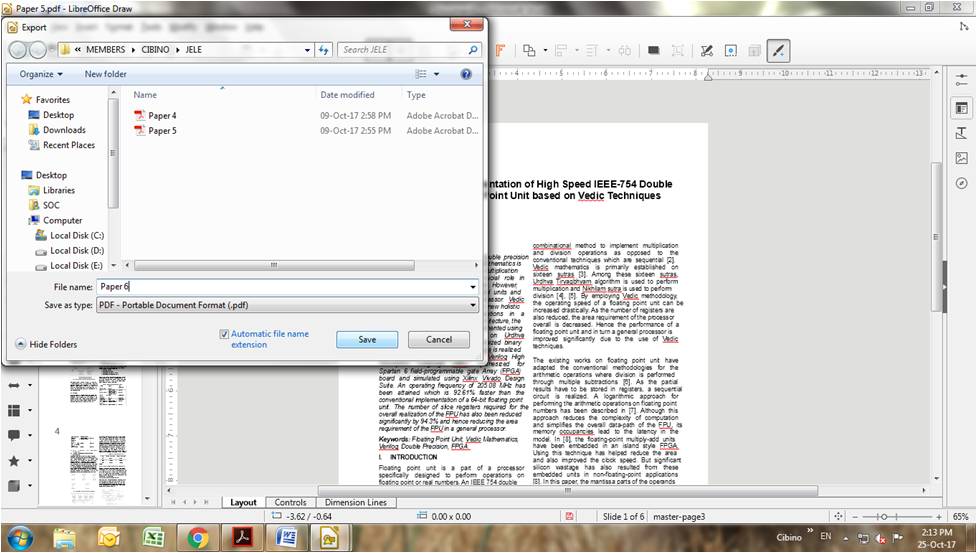Click the zoom out minus button
The width and height of the screenshot is (977, 553).
tap(855, 517)
